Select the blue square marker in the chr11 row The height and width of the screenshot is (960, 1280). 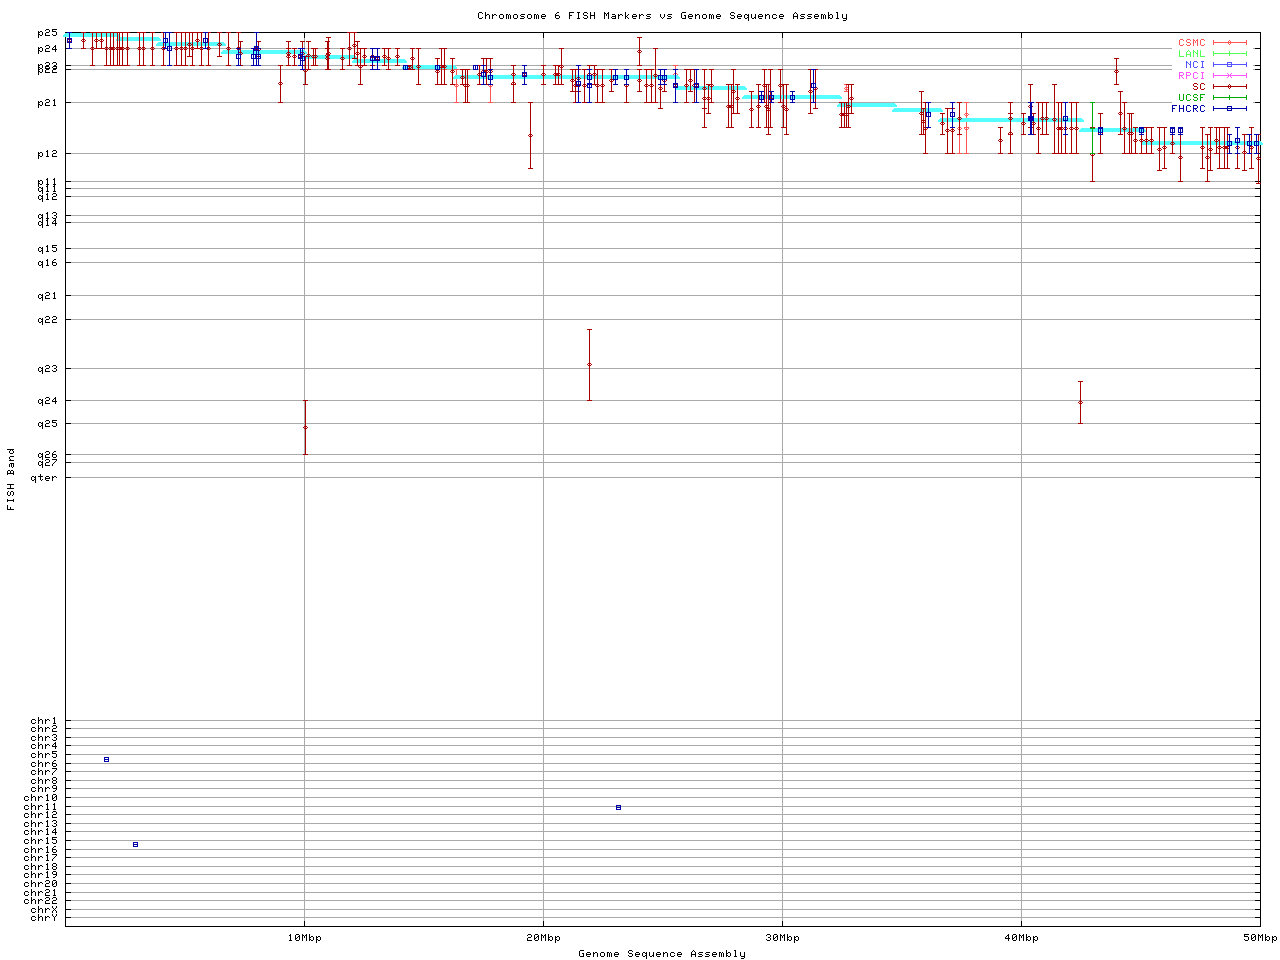tap(618, 807)
